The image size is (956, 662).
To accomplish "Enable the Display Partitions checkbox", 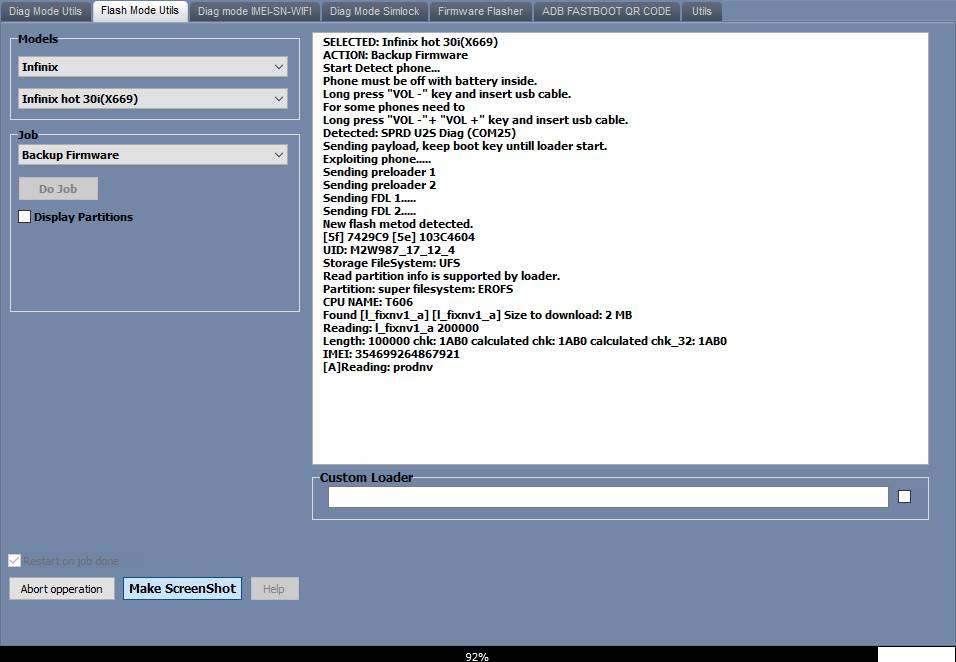I will pos(24,217).
